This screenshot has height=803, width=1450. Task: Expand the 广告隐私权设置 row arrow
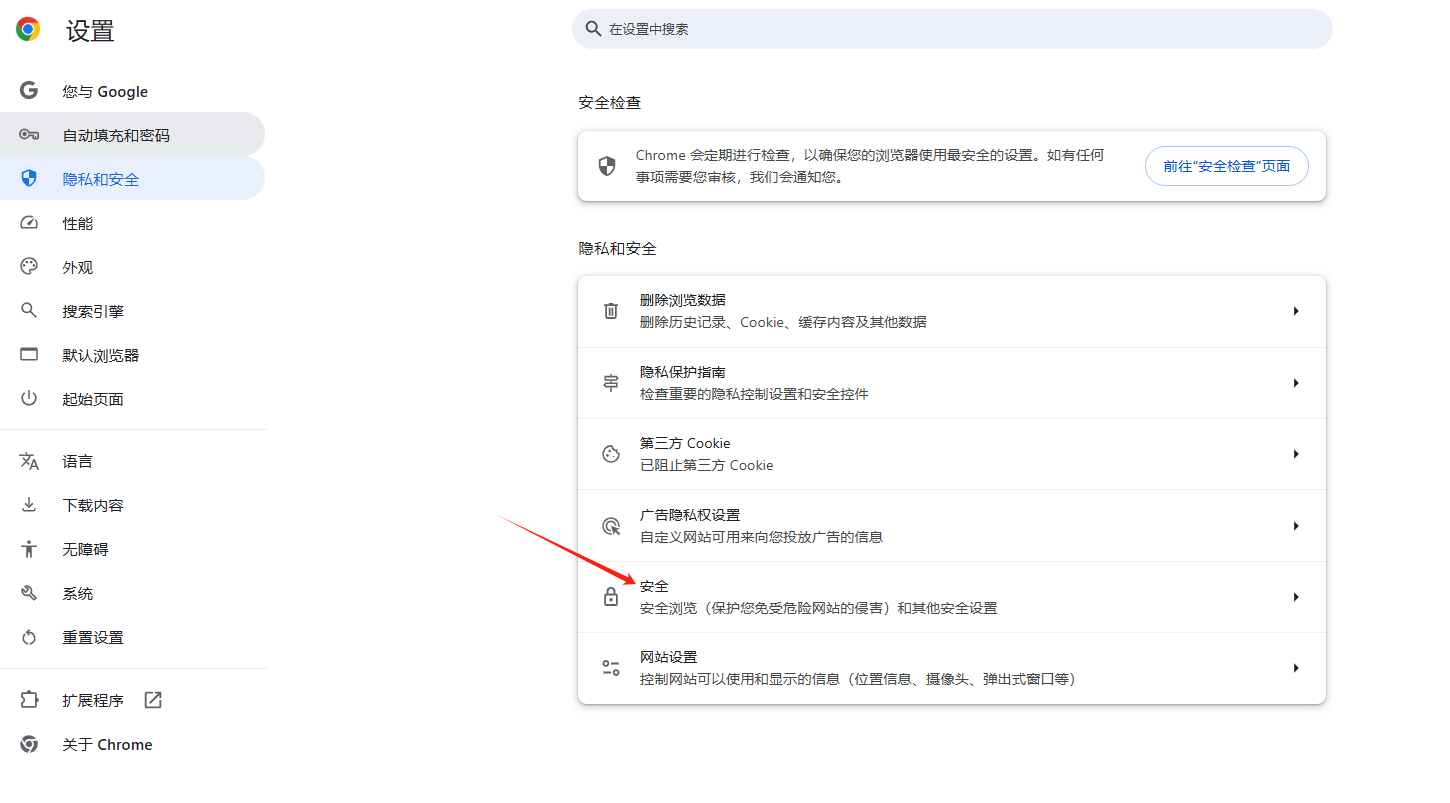(1296, 526)
